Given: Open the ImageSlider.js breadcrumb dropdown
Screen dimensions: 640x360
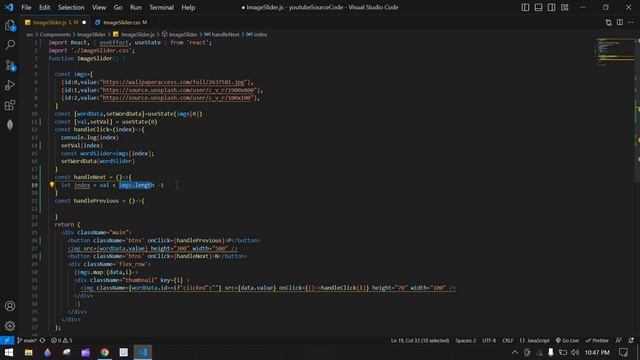Looking at the screenshot, I should [134, 35].
